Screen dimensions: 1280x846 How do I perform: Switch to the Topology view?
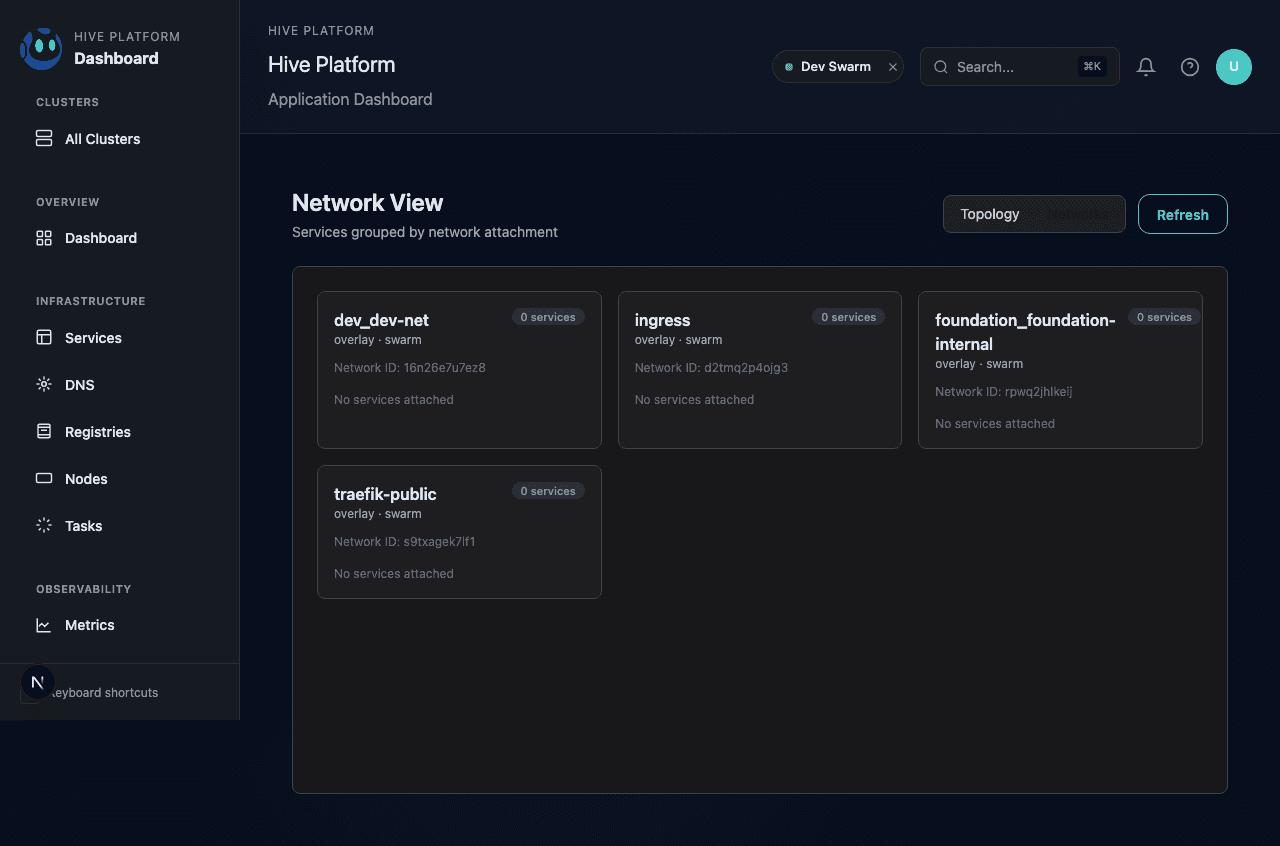(989, 214)
